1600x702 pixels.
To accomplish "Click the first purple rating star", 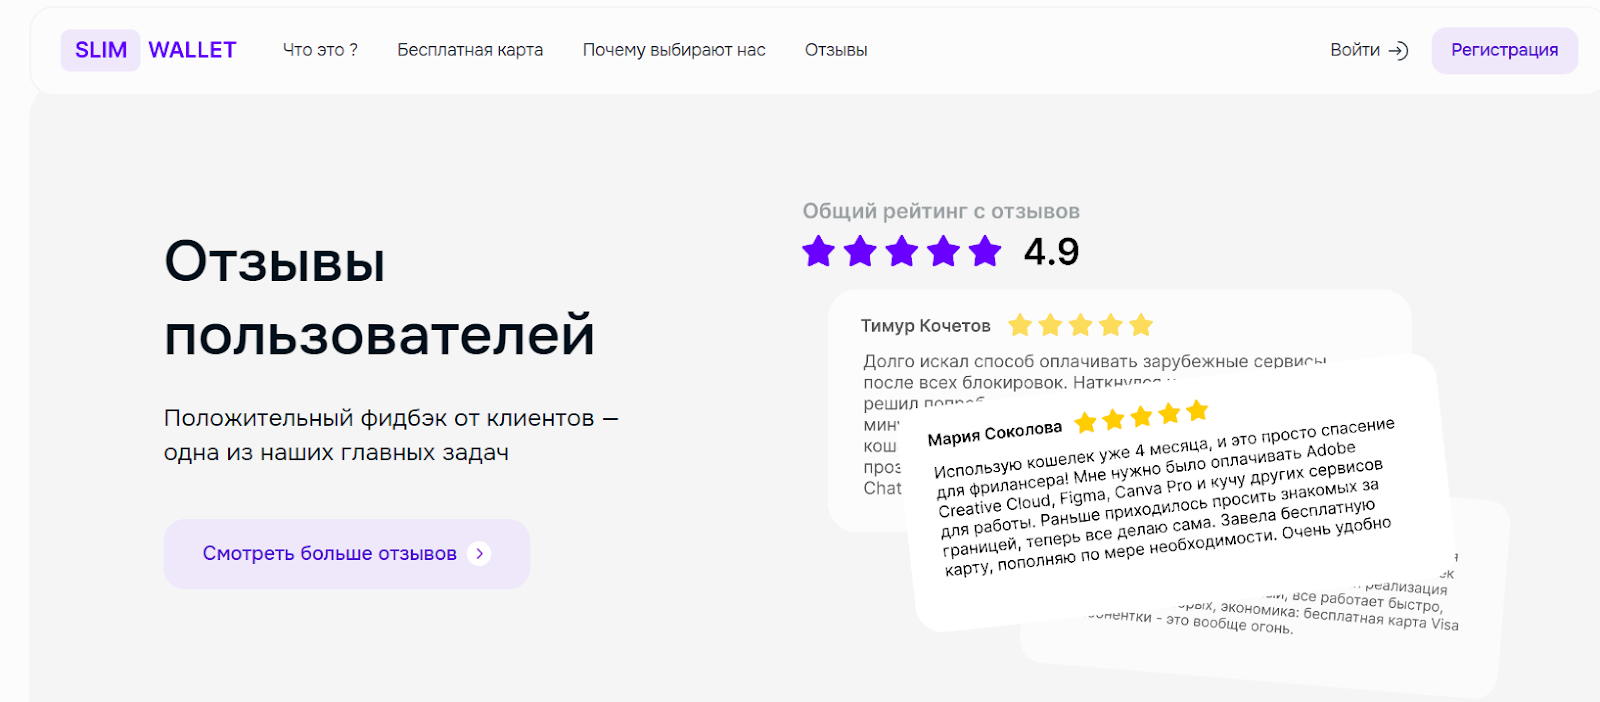I will tap(818, 251).
